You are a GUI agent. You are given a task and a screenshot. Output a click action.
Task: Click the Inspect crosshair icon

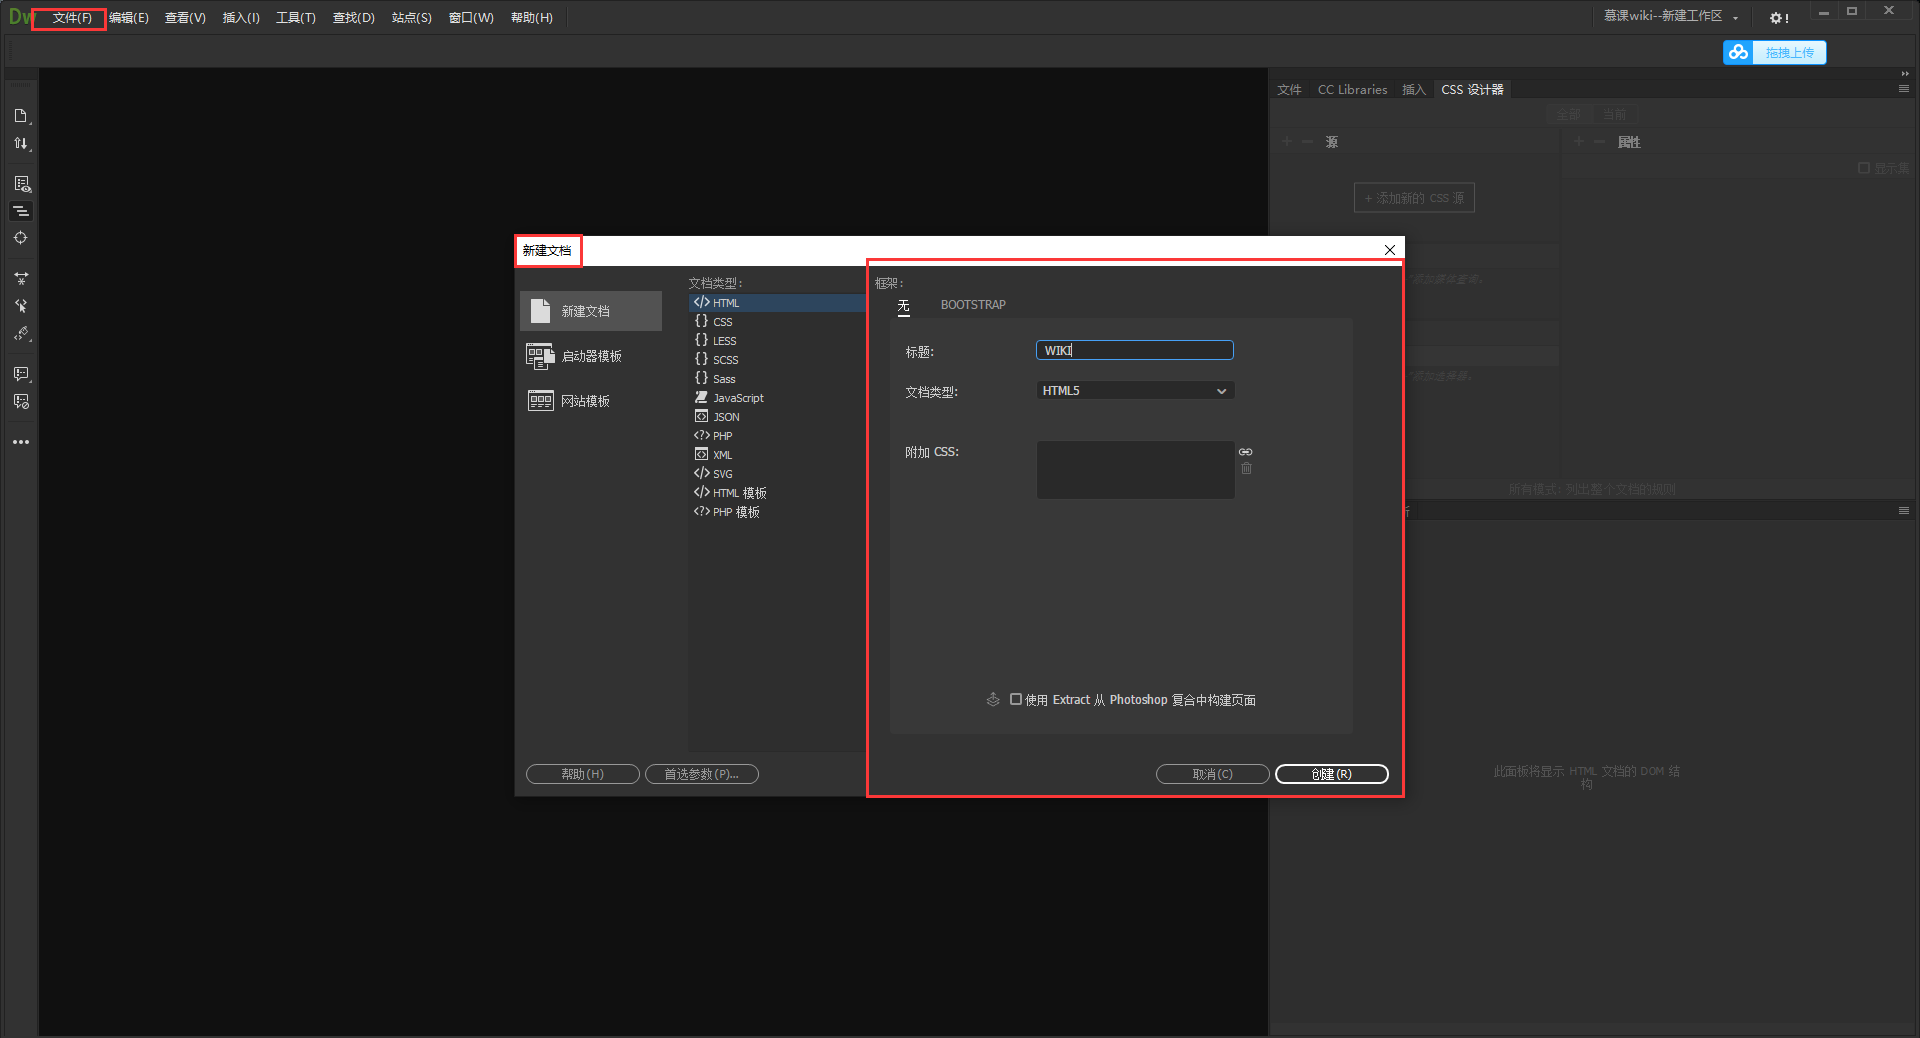(20, 238)
